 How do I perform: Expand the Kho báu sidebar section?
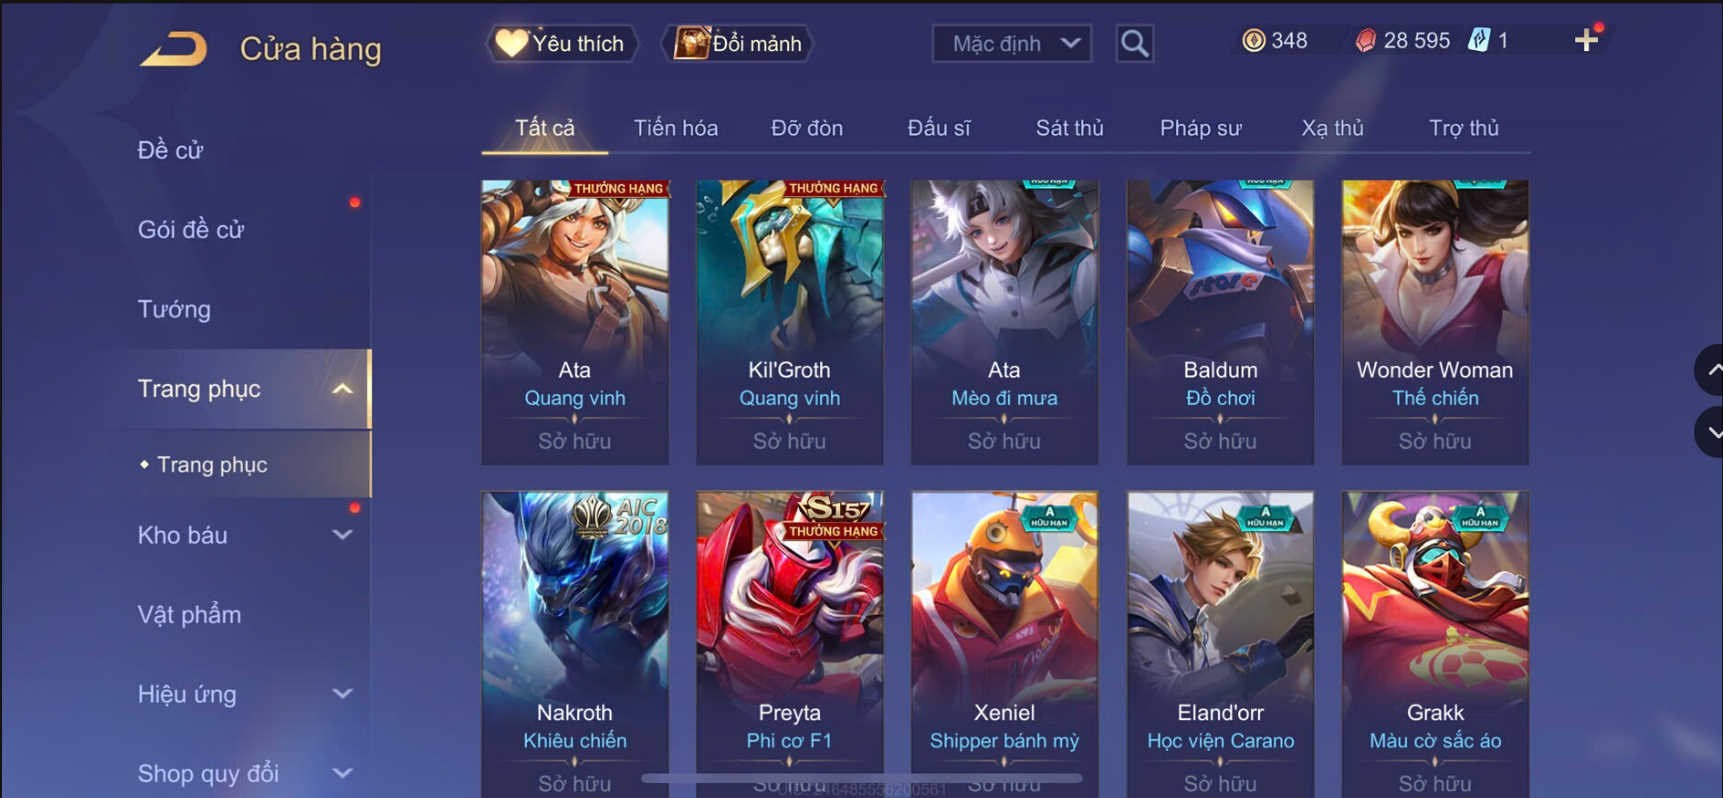pyautogui.click(x=342, y=535)
